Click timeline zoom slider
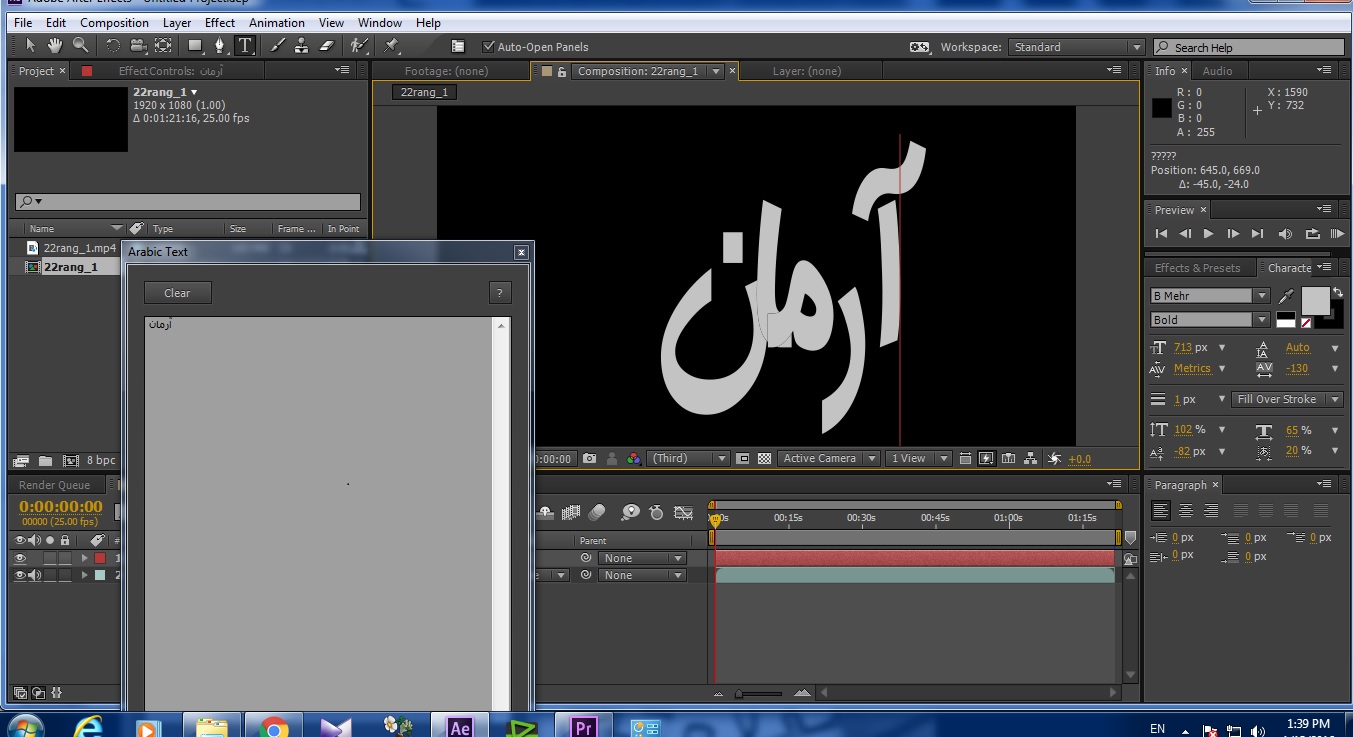 760,694
